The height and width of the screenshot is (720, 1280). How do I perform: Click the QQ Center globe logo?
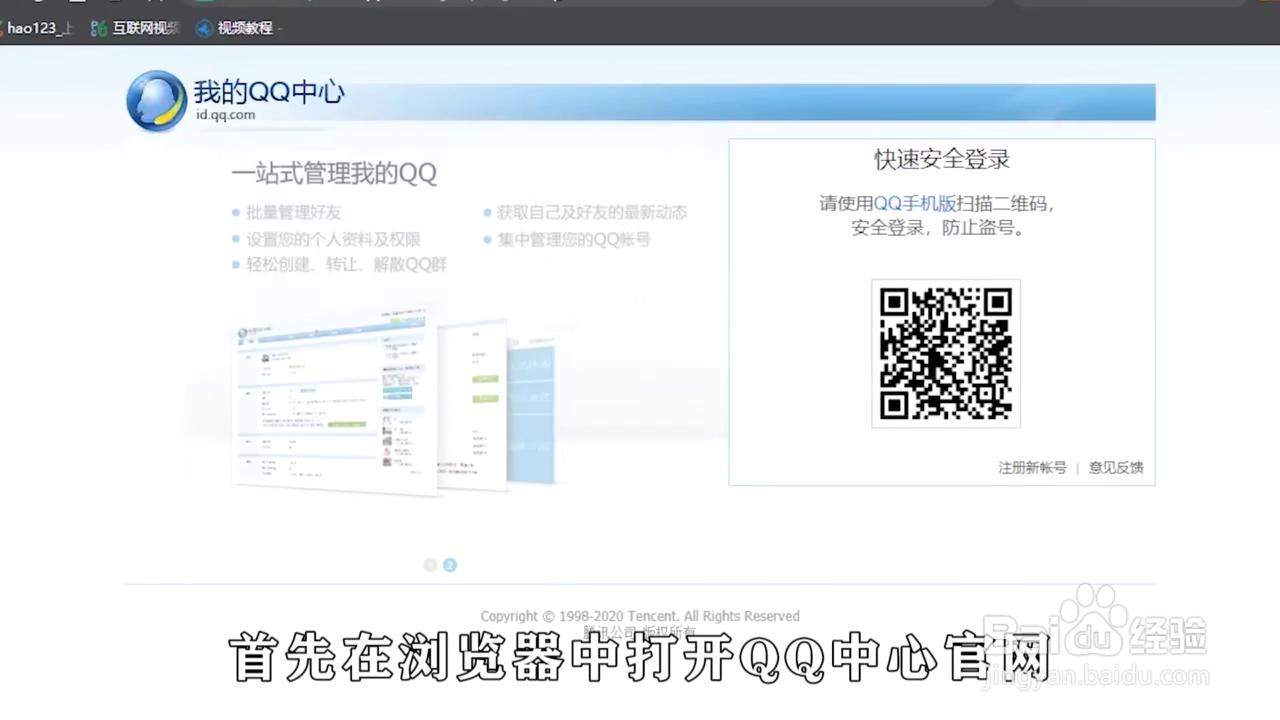pos(156,101)
